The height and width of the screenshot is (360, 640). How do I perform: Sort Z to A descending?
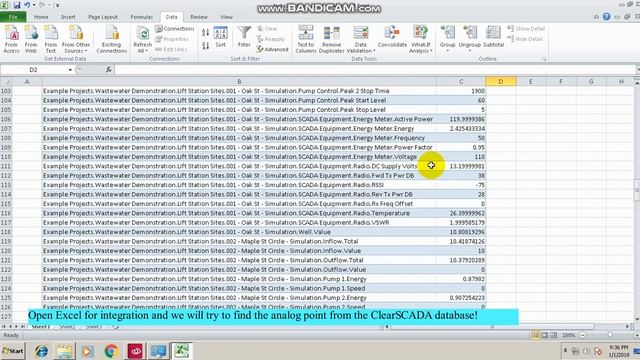pyautogui.click(x=206, y=45)
